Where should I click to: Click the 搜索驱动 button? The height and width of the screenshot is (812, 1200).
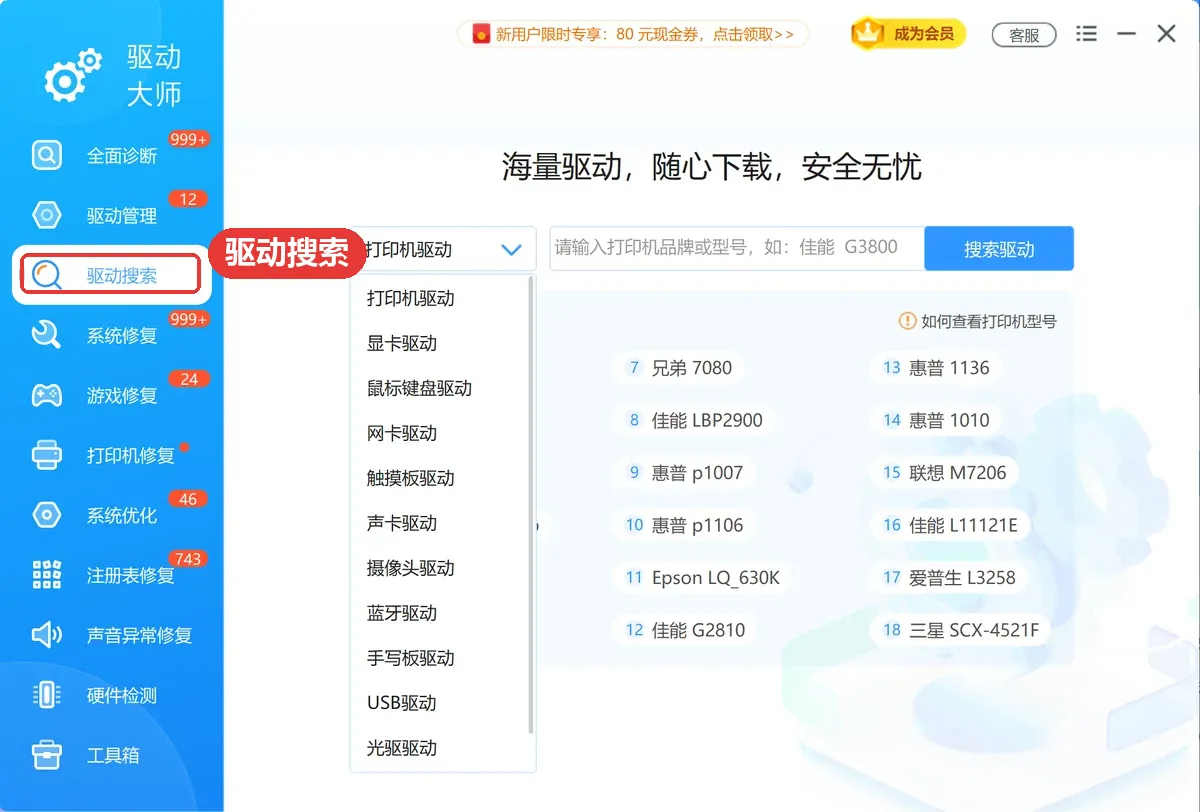coord(999,248)
